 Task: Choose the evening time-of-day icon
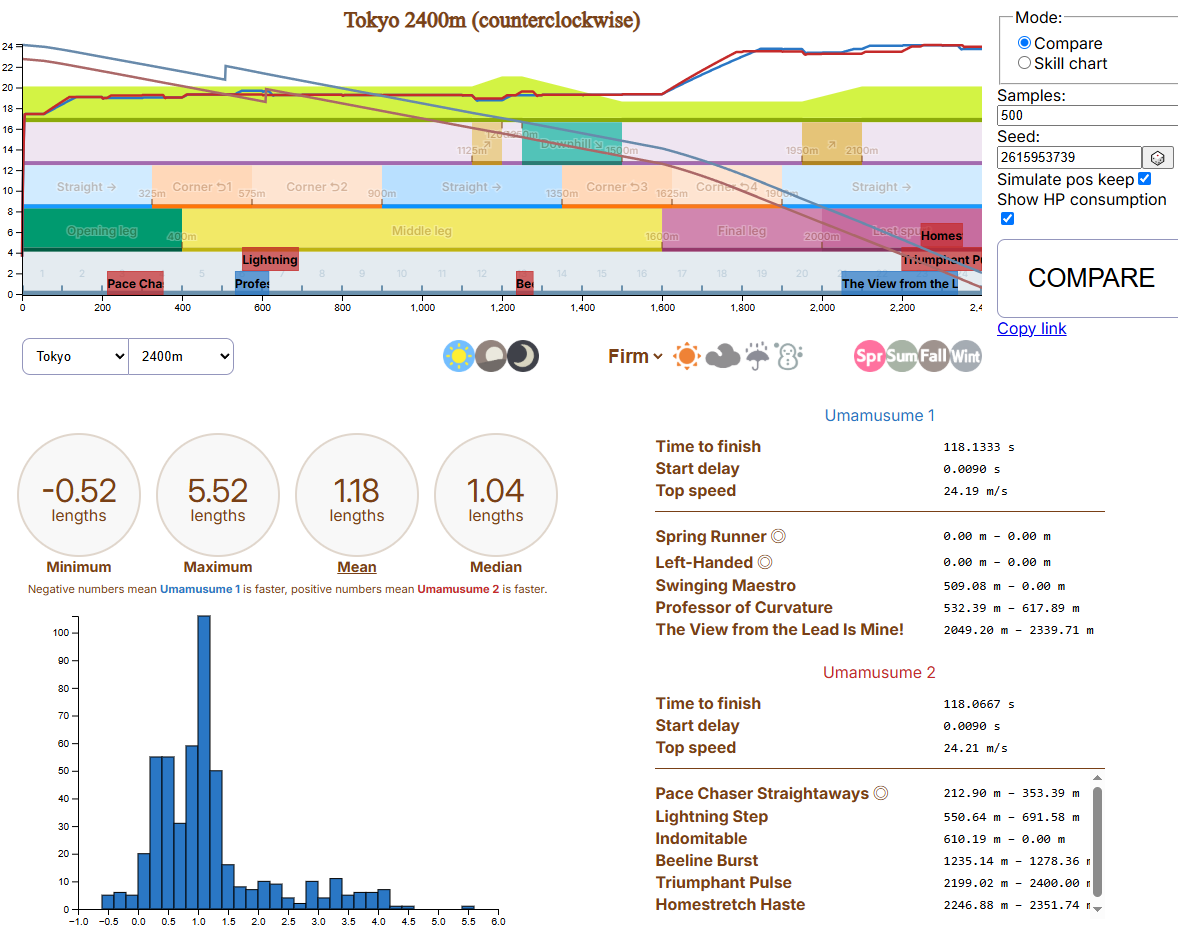pos(491,356)
